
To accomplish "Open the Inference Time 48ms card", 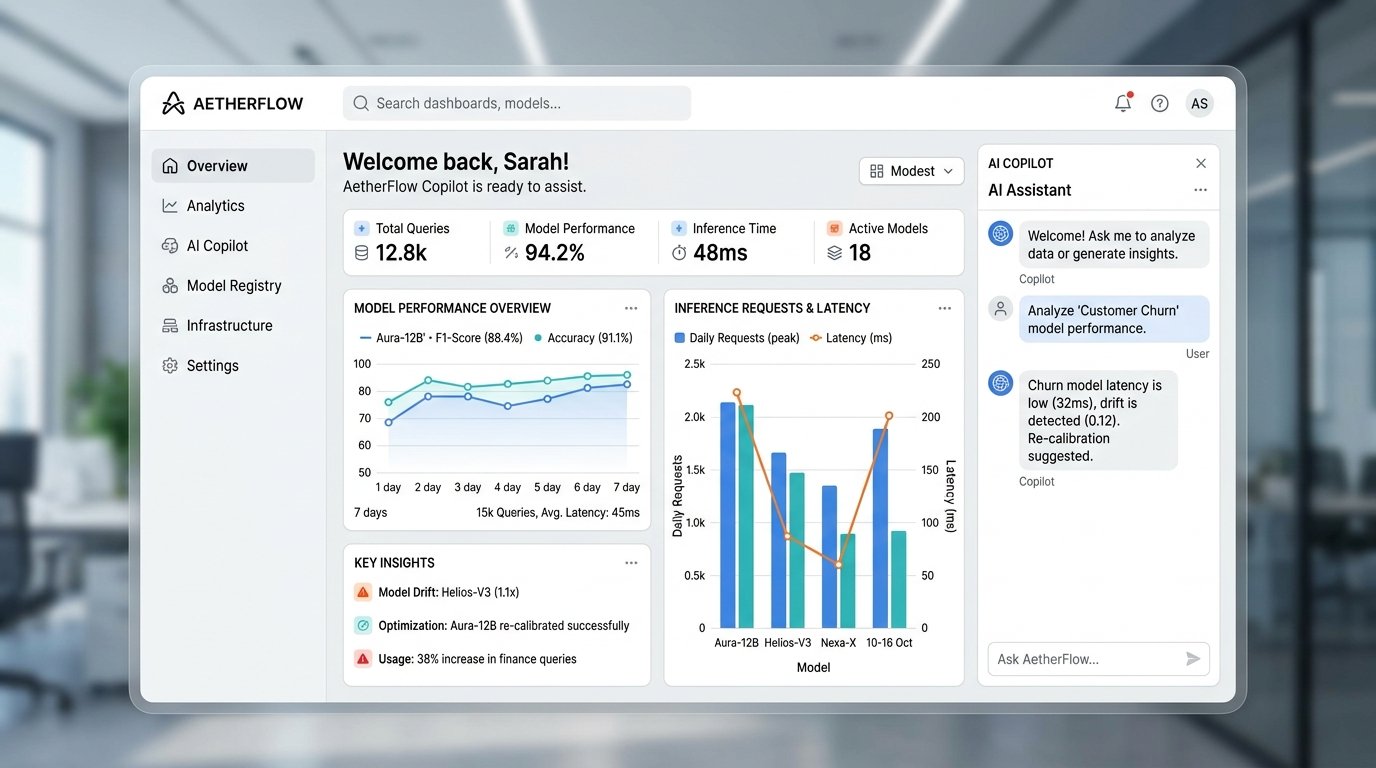I will (736, 242).
